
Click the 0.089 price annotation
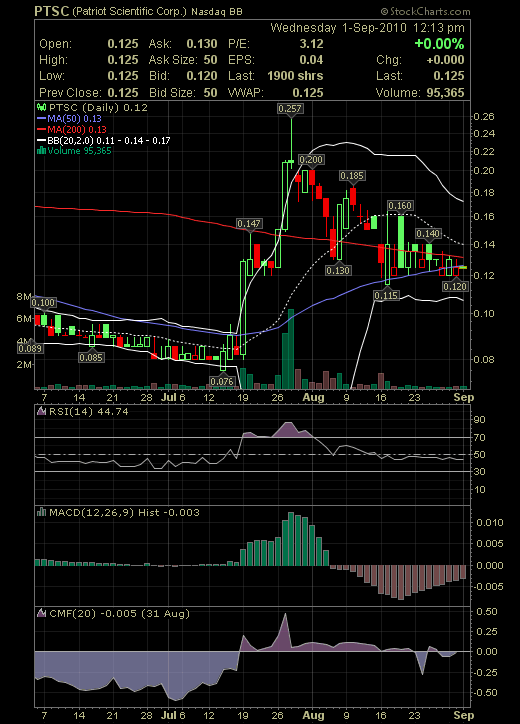(30, 349)
